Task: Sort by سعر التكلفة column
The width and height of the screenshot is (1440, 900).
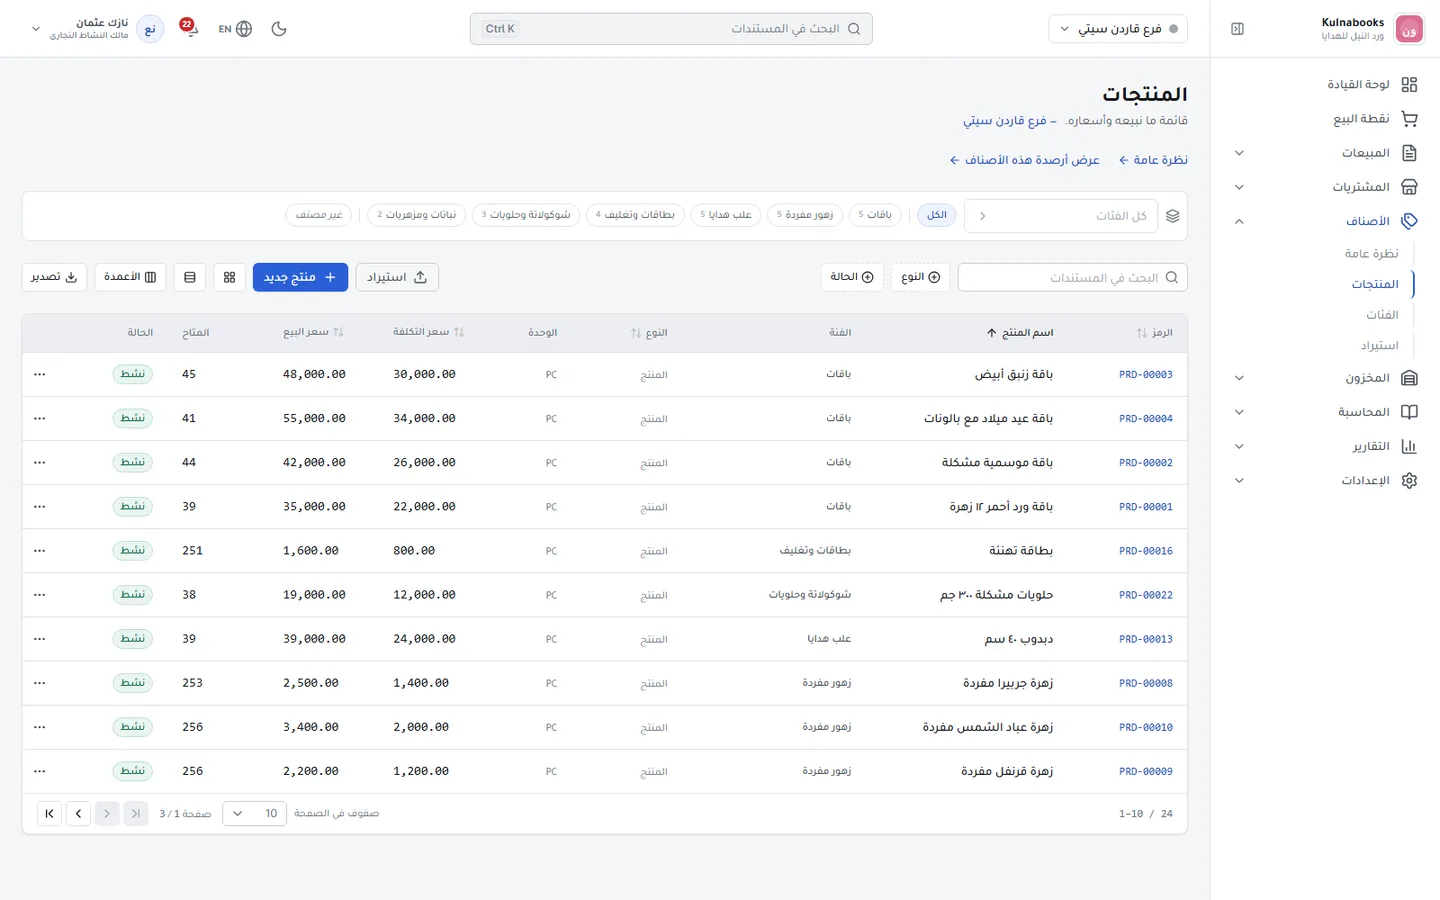Action: pyautogui.click(x=428, y=332)
